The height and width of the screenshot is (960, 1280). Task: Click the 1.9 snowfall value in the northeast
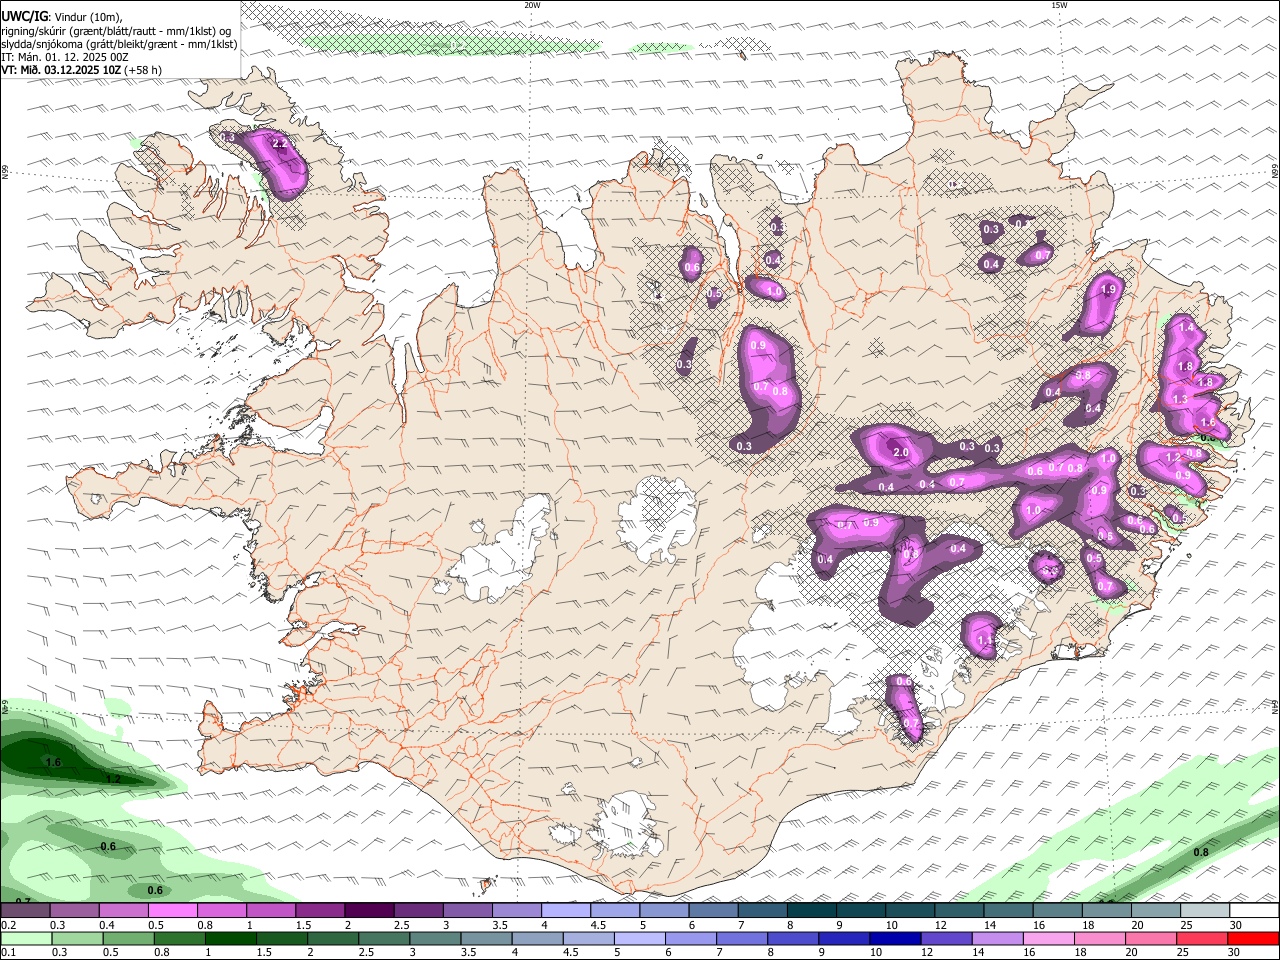point(1107,290)
